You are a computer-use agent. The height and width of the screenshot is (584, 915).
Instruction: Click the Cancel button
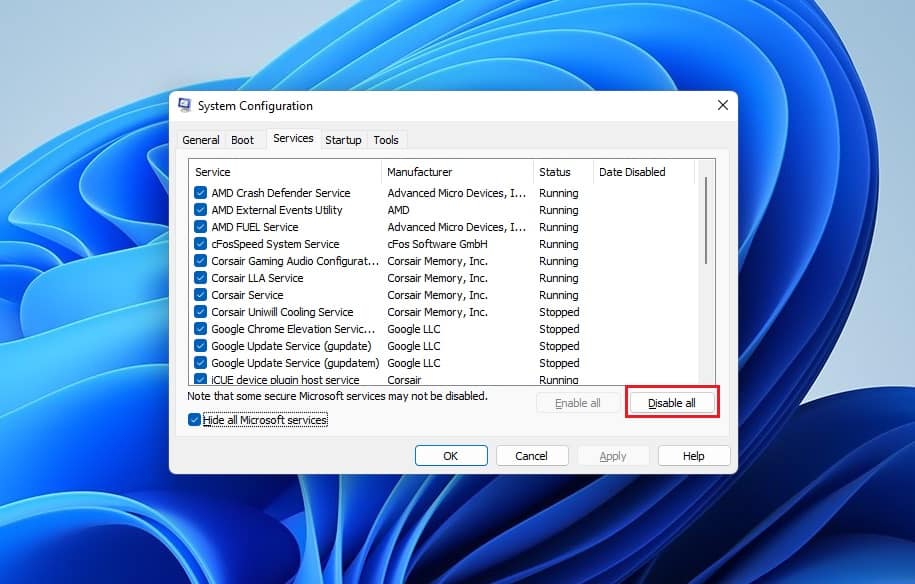click(532, 456)
